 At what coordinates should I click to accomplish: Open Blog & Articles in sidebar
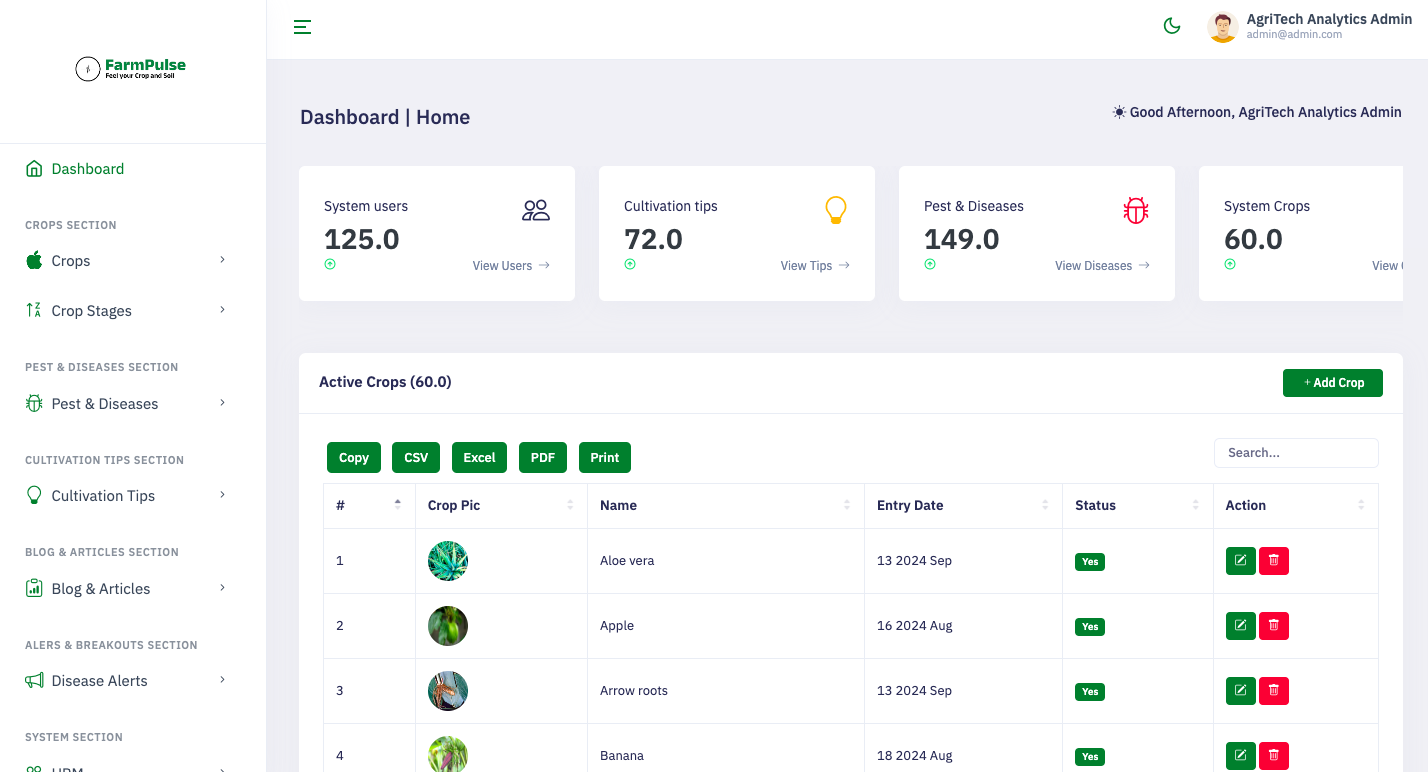click(x=126, y=589)
